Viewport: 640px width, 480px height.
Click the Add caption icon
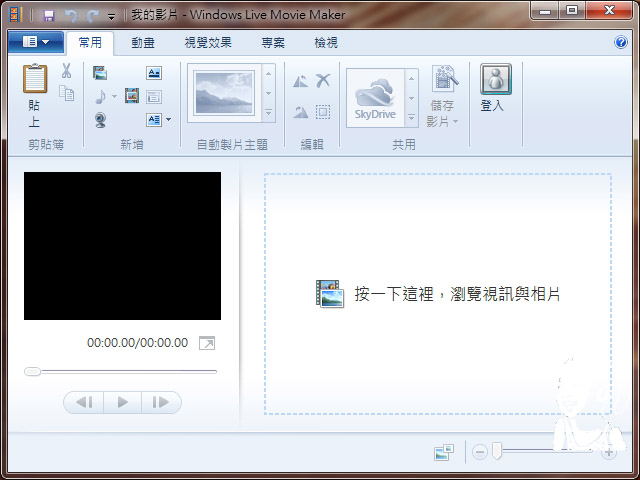click(x=154, y=97)
